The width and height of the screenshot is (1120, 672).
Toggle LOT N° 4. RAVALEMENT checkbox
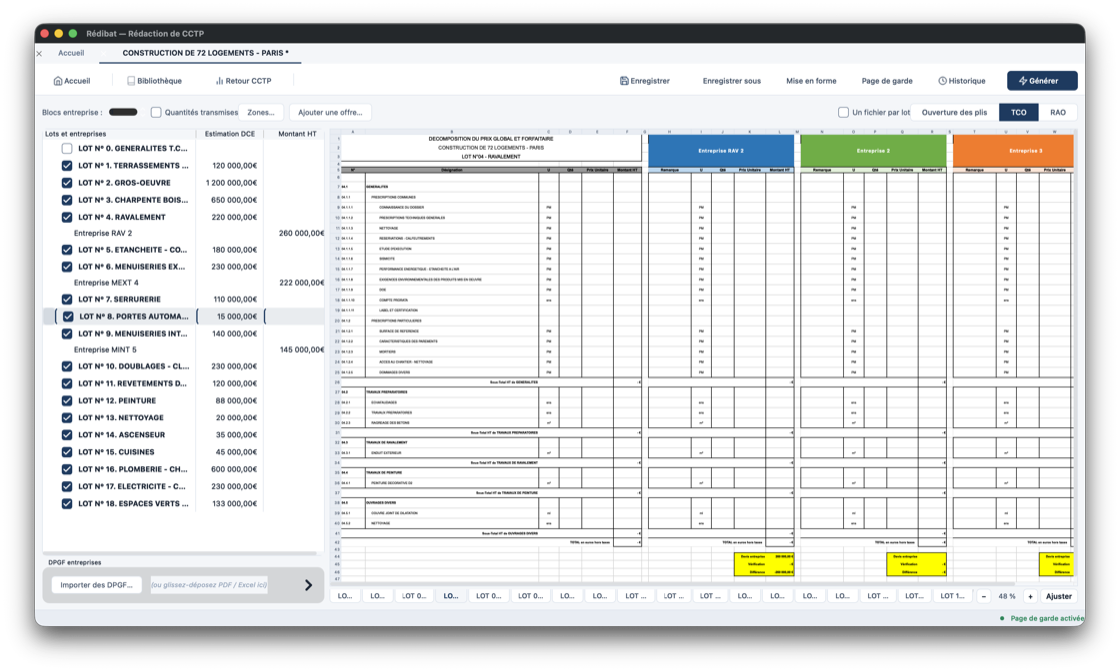[67, 217]
